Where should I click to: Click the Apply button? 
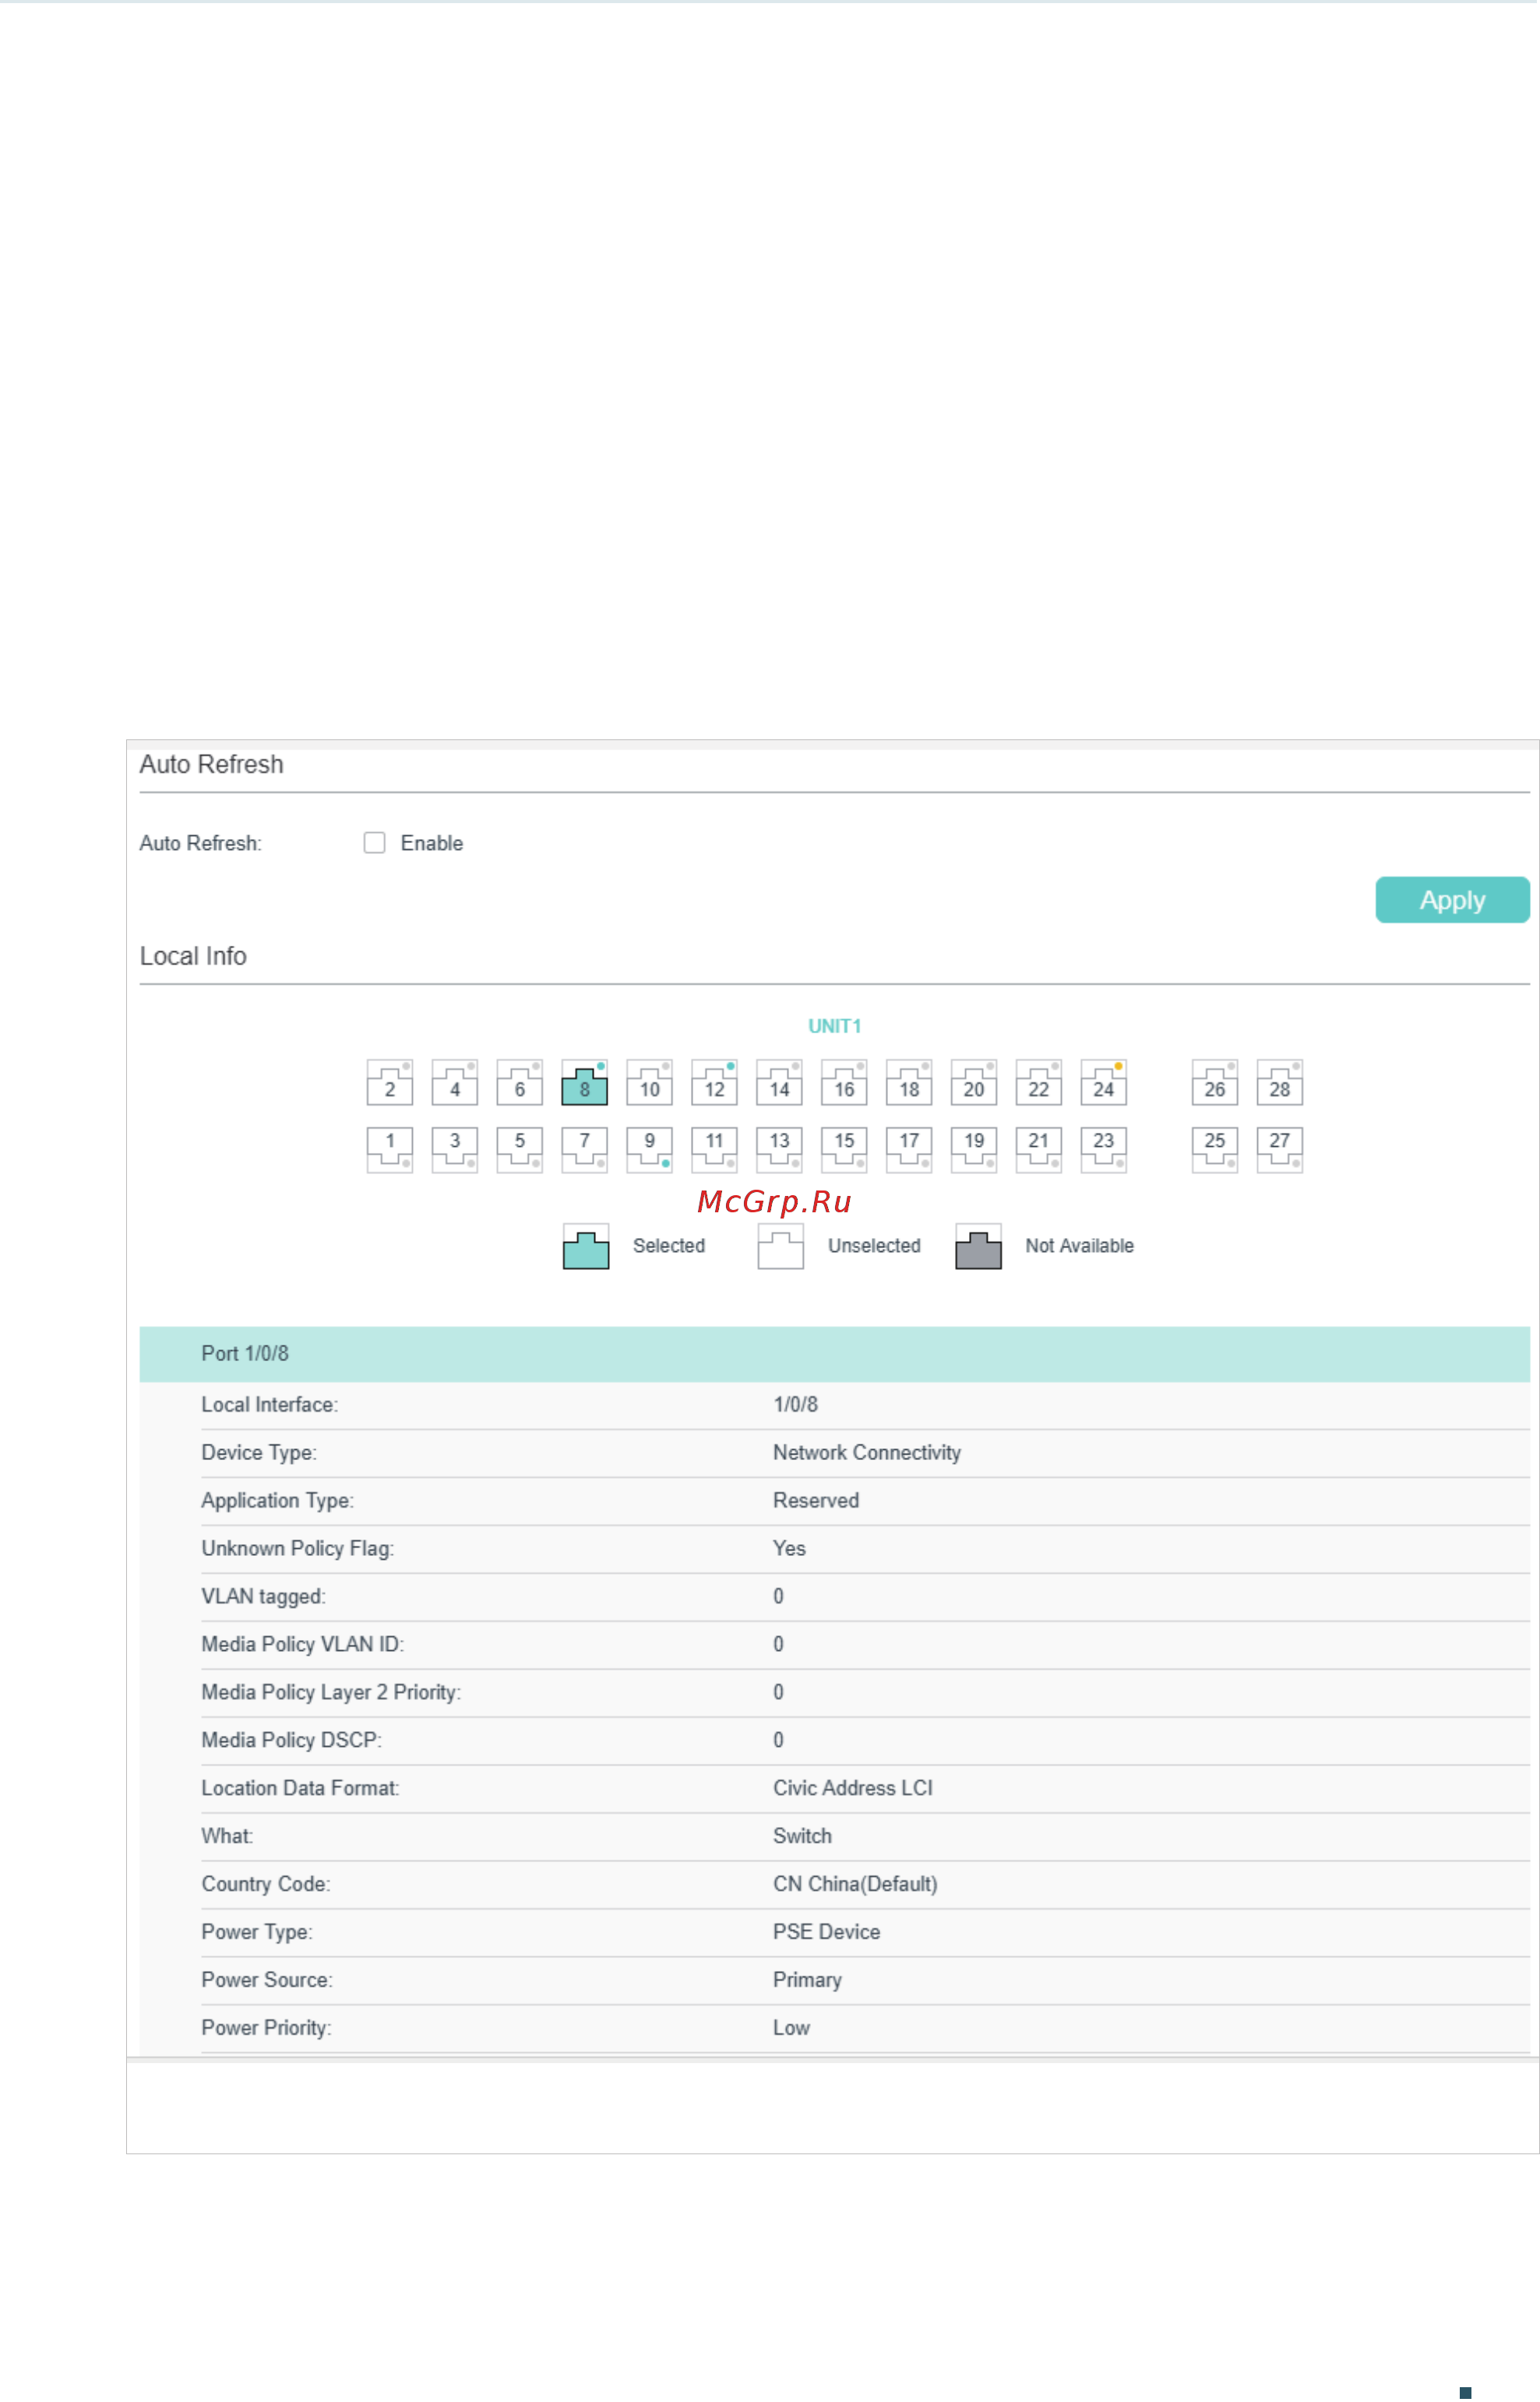(x=1453, y=900)
